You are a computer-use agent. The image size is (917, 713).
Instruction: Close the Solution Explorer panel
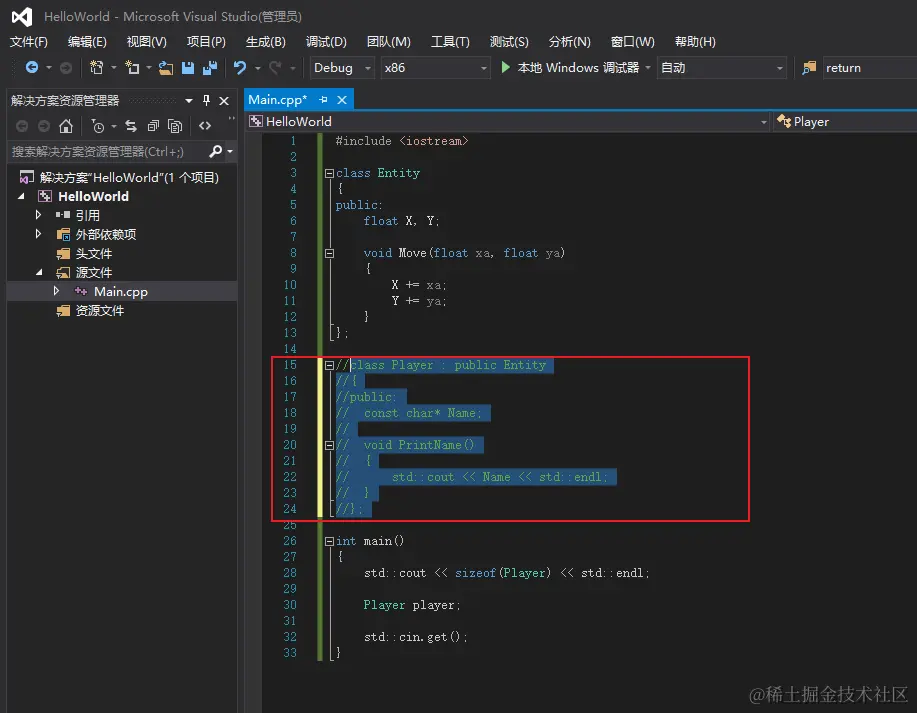click(224, 101)
